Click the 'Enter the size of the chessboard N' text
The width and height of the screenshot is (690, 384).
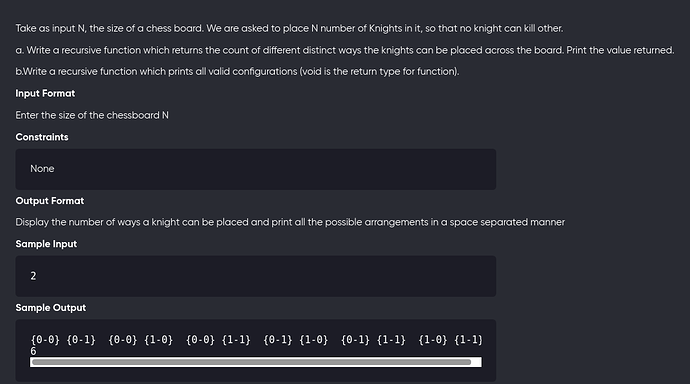(x=92, y=115)
